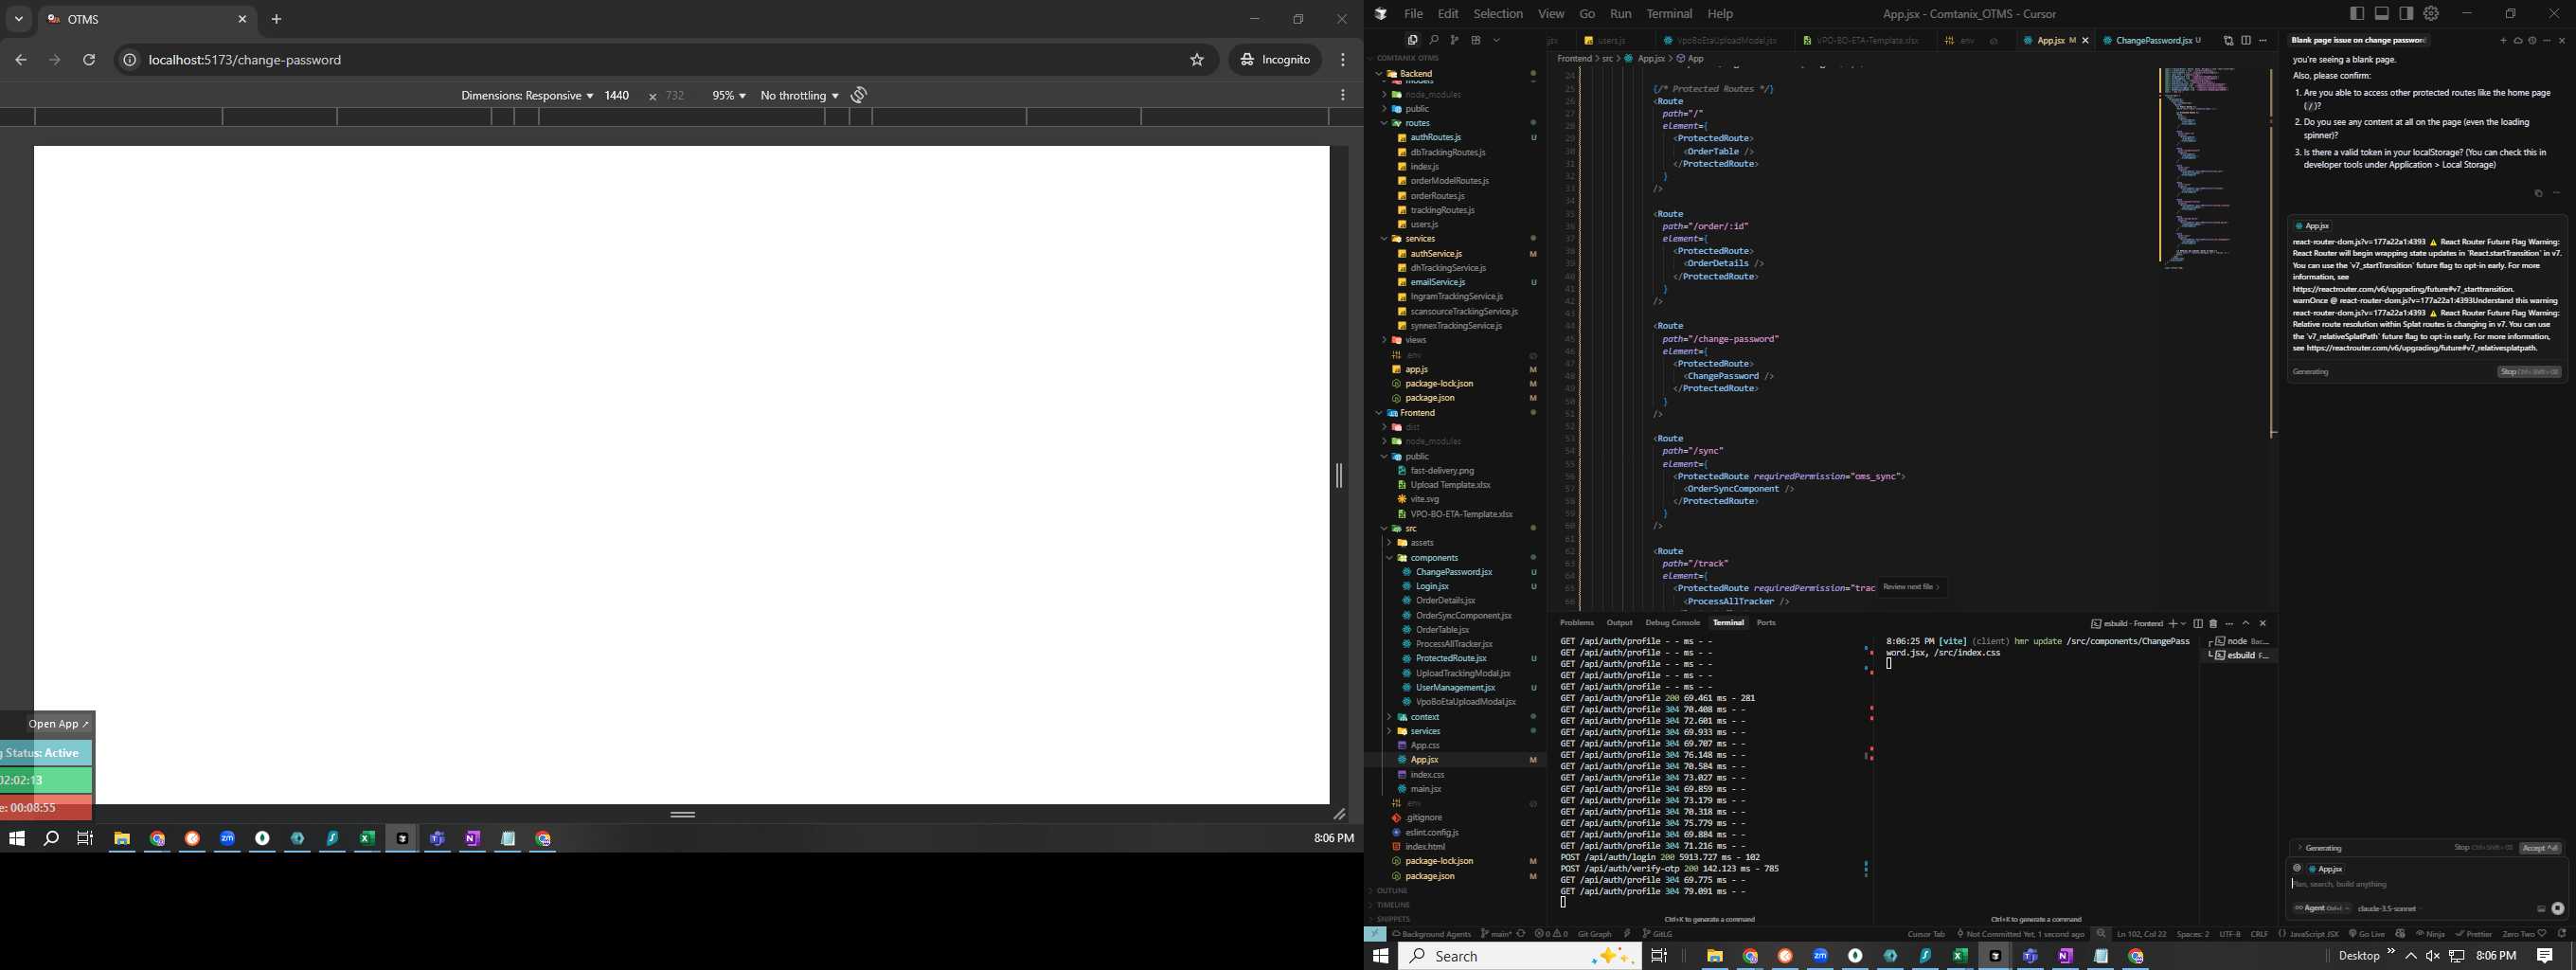Open compare changes icon in editor tab bar

[x=2228, y=40]
